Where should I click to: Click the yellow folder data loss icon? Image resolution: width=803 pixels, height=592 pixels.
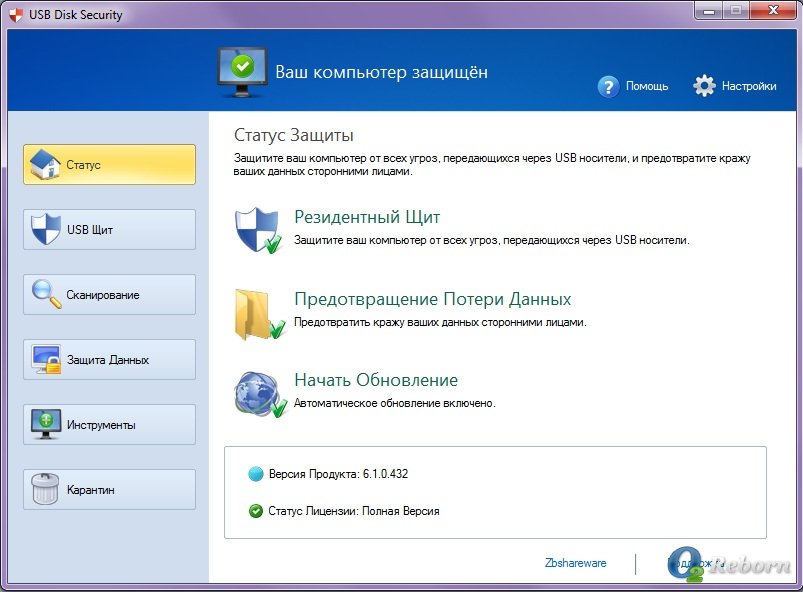coord(260,314)
